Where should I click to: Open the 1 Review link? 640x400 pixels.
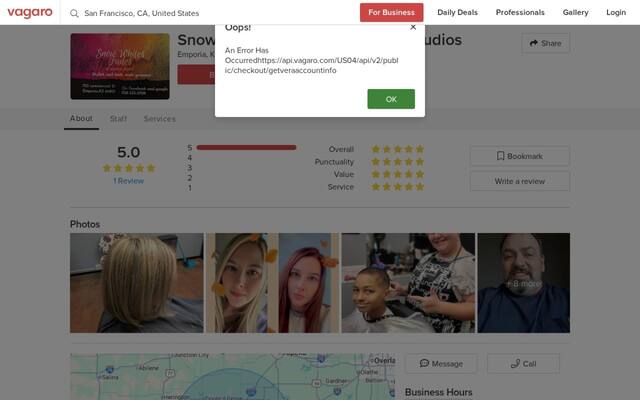129,181
